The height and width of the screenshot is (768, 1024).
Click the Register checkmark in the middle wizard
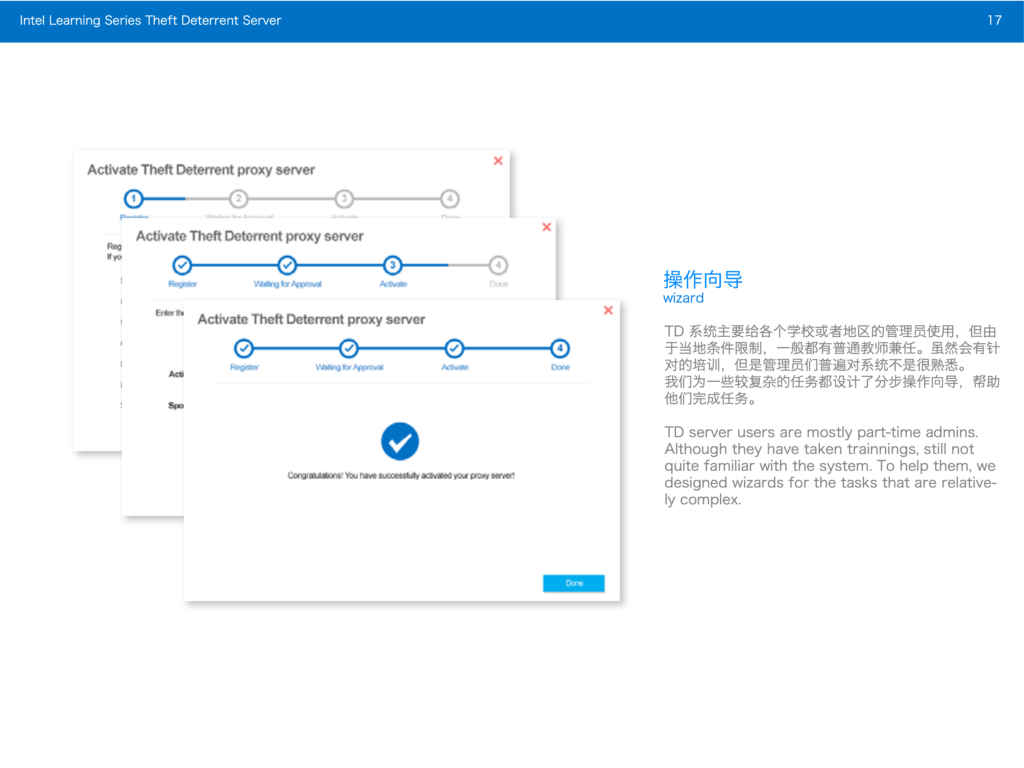click(182, 265)
